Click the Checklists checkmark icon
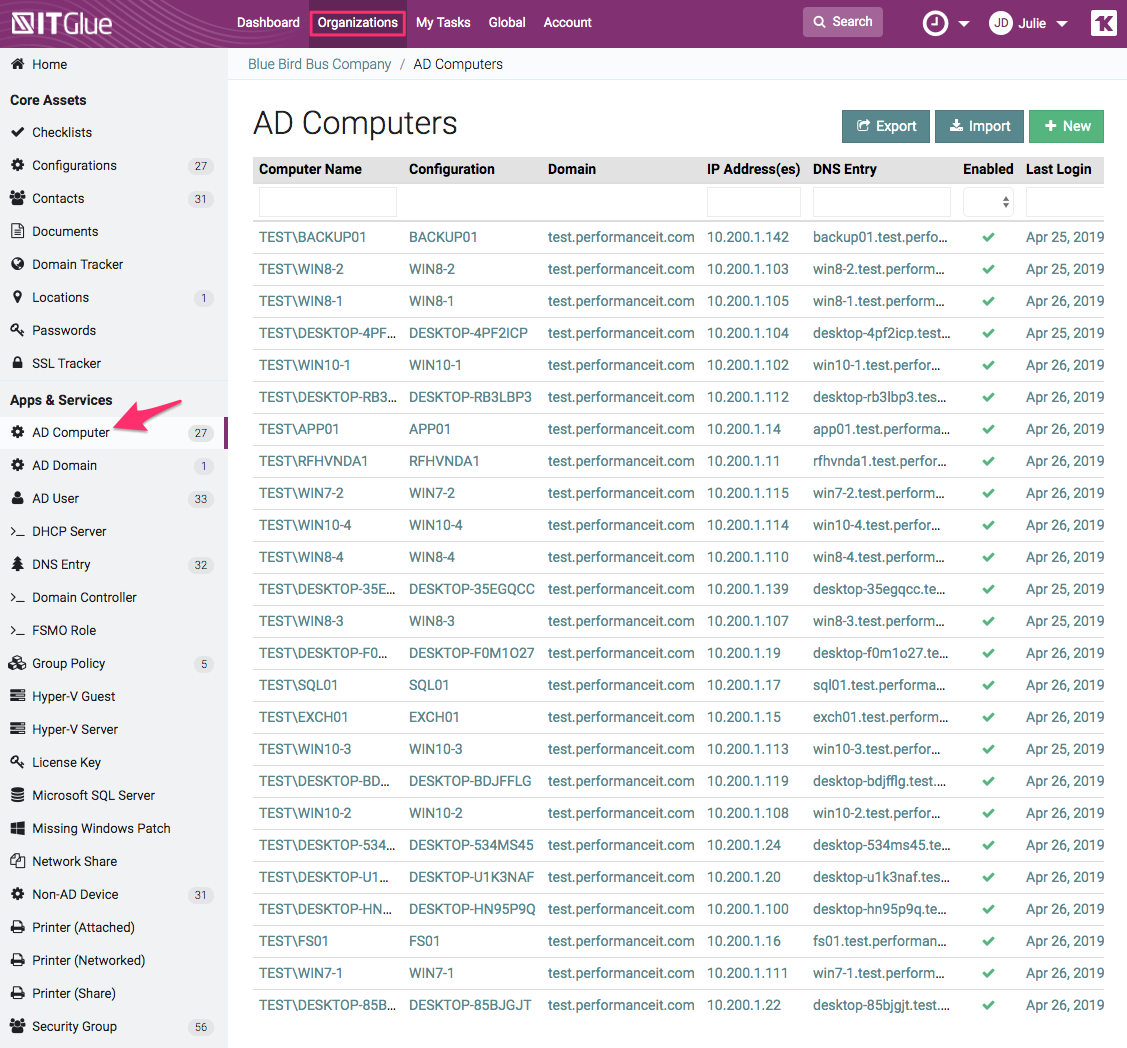Image resolution: width=1127 pixels, height=1048 pixels. [x=17, y=132]
